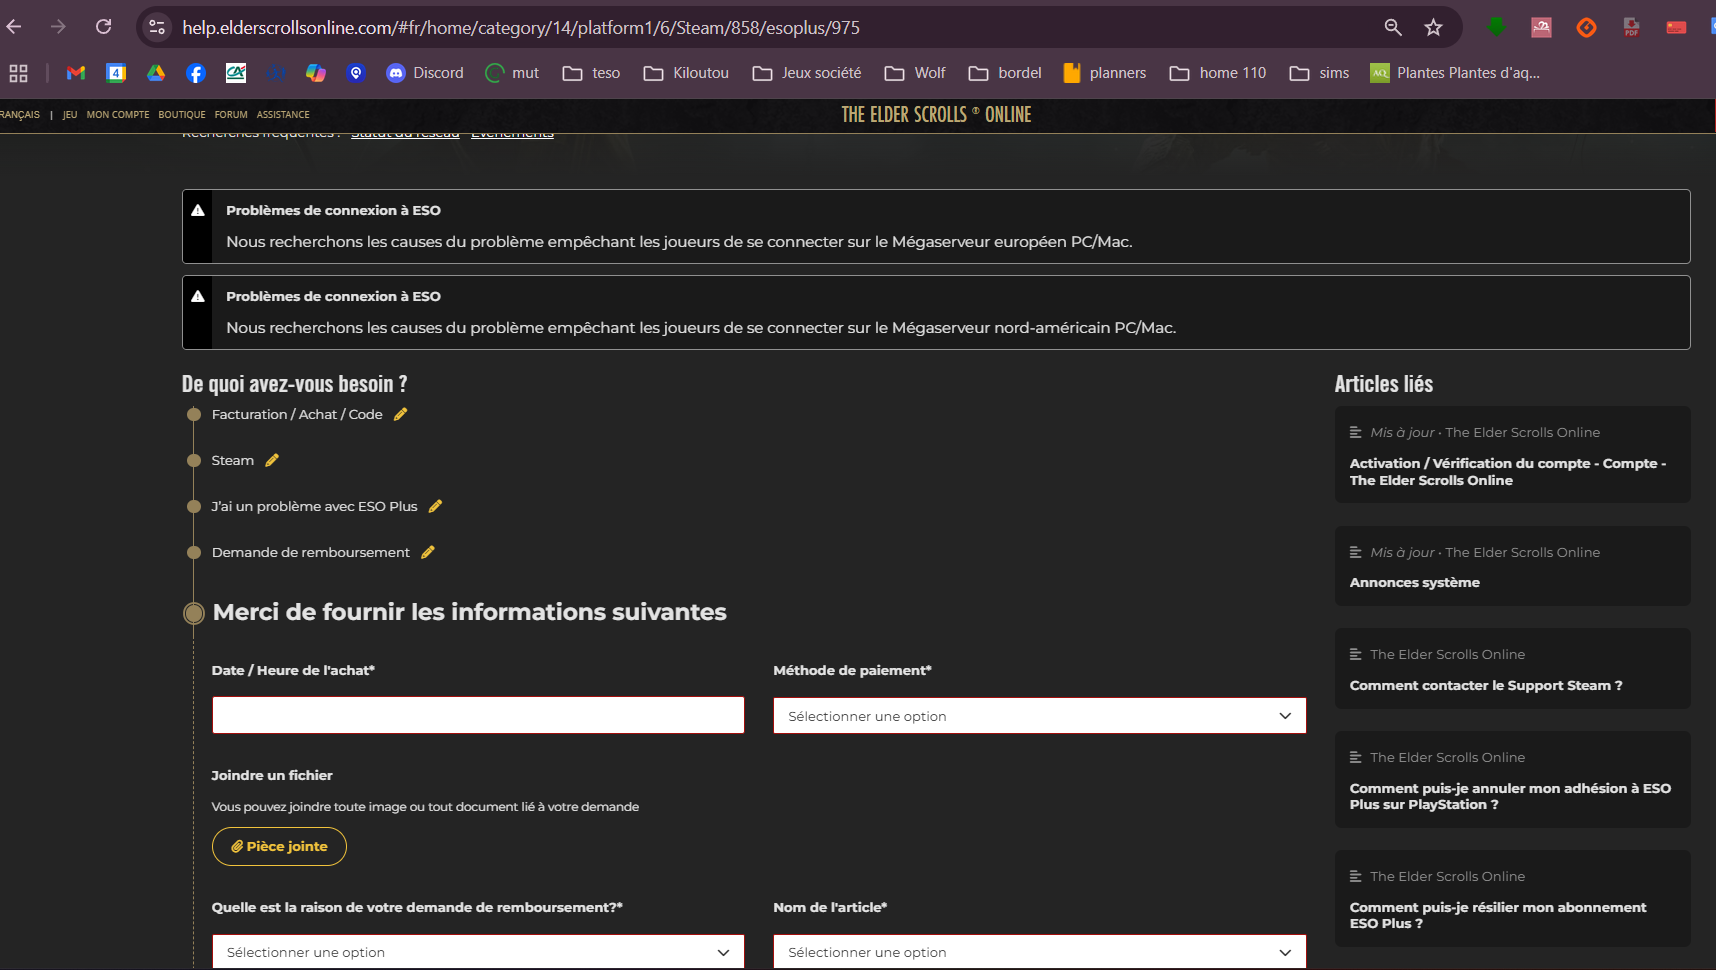This screenshot has width=1716, height=970.
Task: Click the Pièce jointe attachment button
Action: click(279, 846)
